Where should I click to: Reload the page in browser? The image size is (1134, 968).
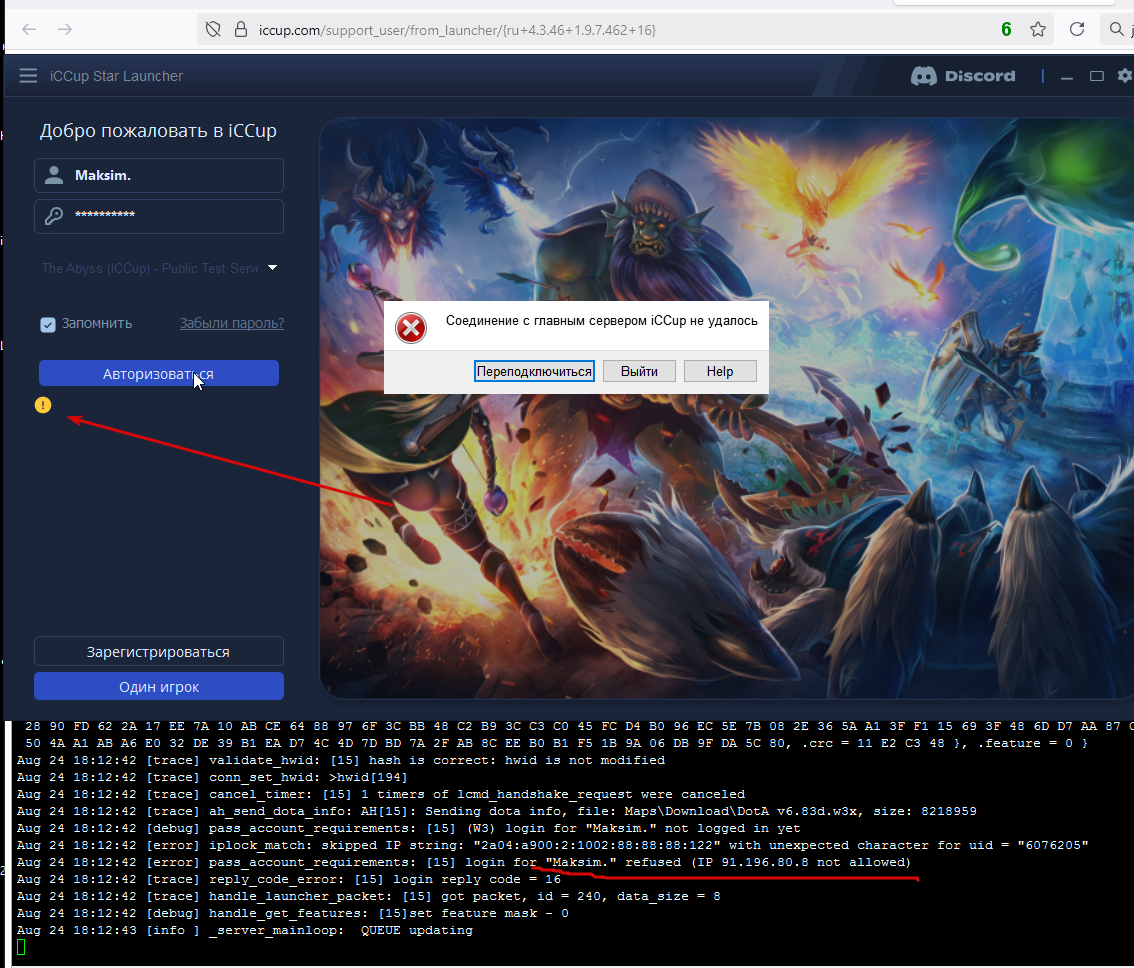click(x=1077, y=29)
